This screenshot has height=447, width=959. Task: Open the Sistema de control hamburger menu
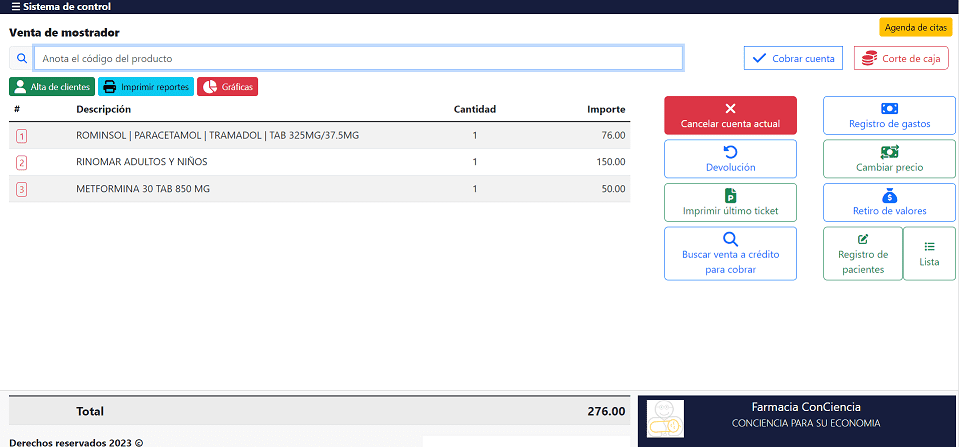coord(16,7)
